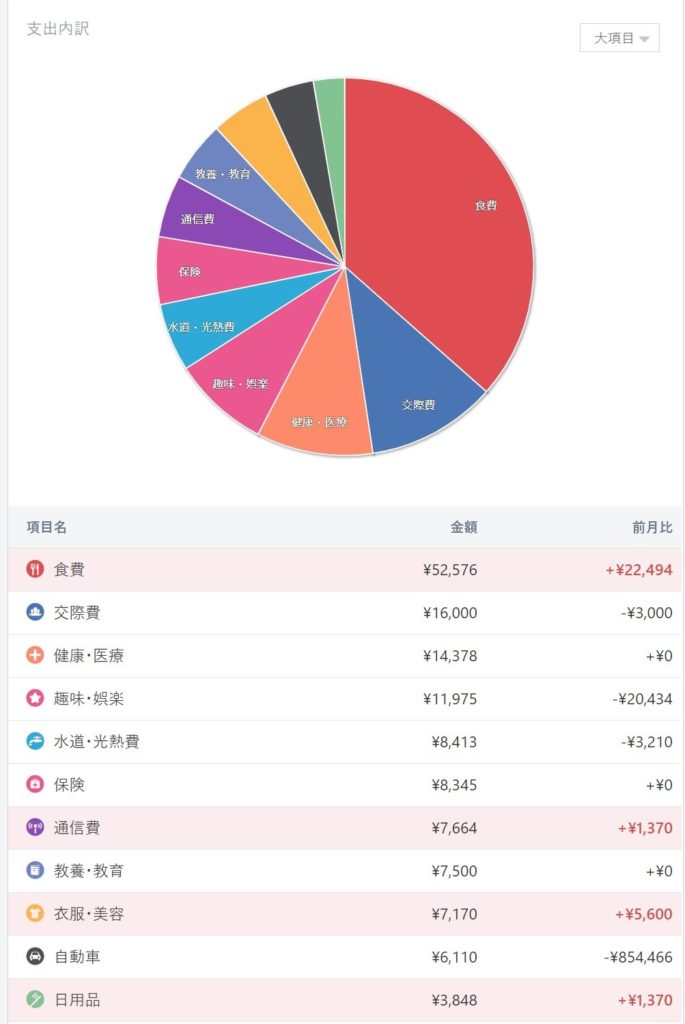Click the 項目名 column header

(47, 527)
